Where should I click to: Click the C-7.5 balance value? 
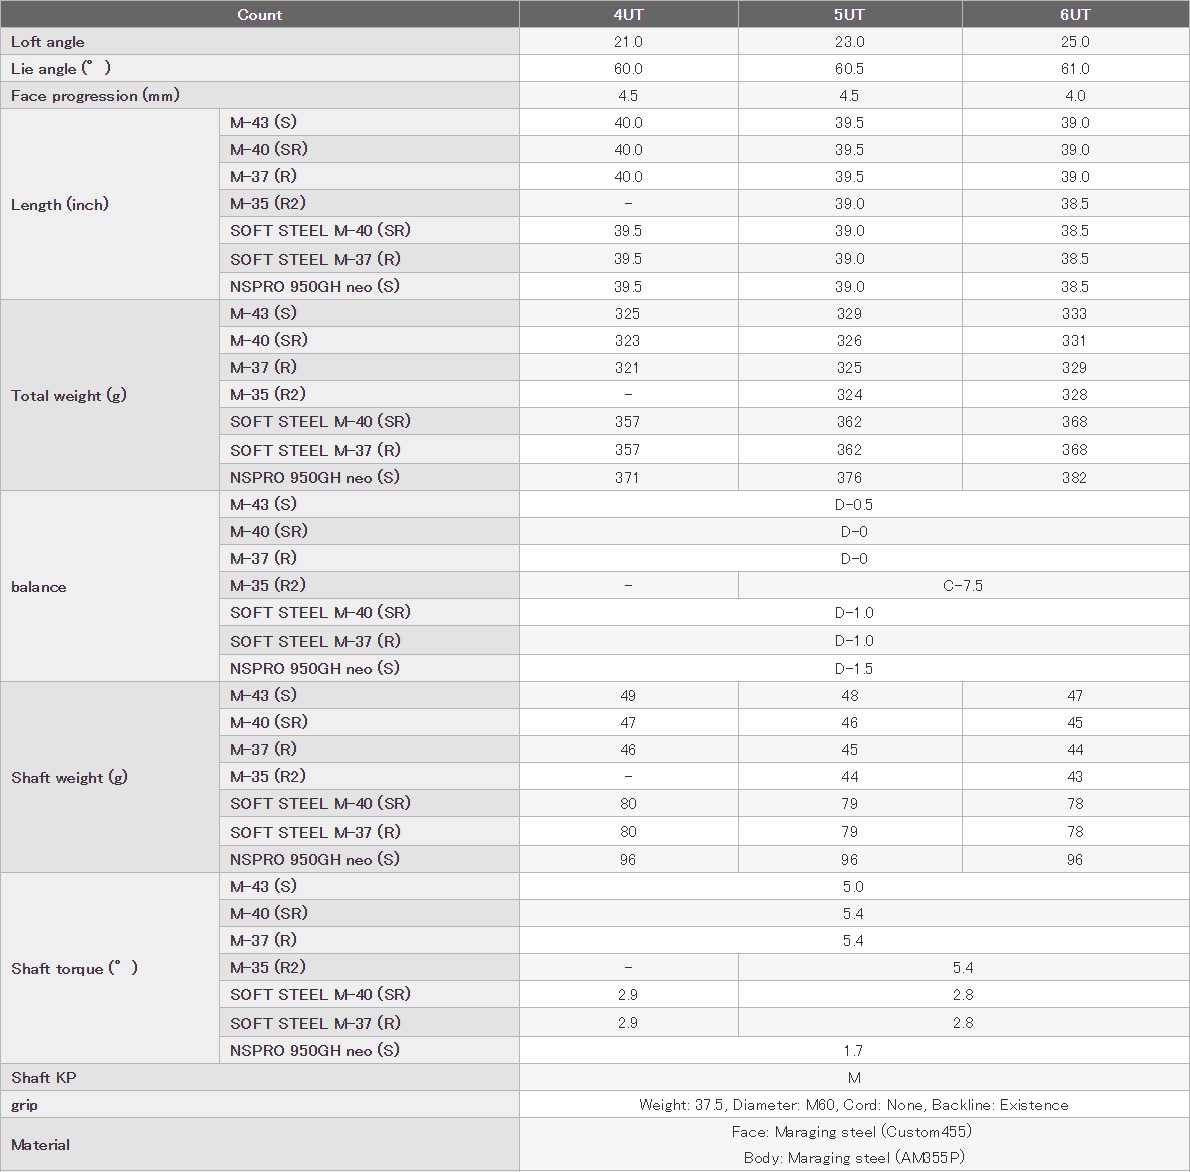pos(963,586)
